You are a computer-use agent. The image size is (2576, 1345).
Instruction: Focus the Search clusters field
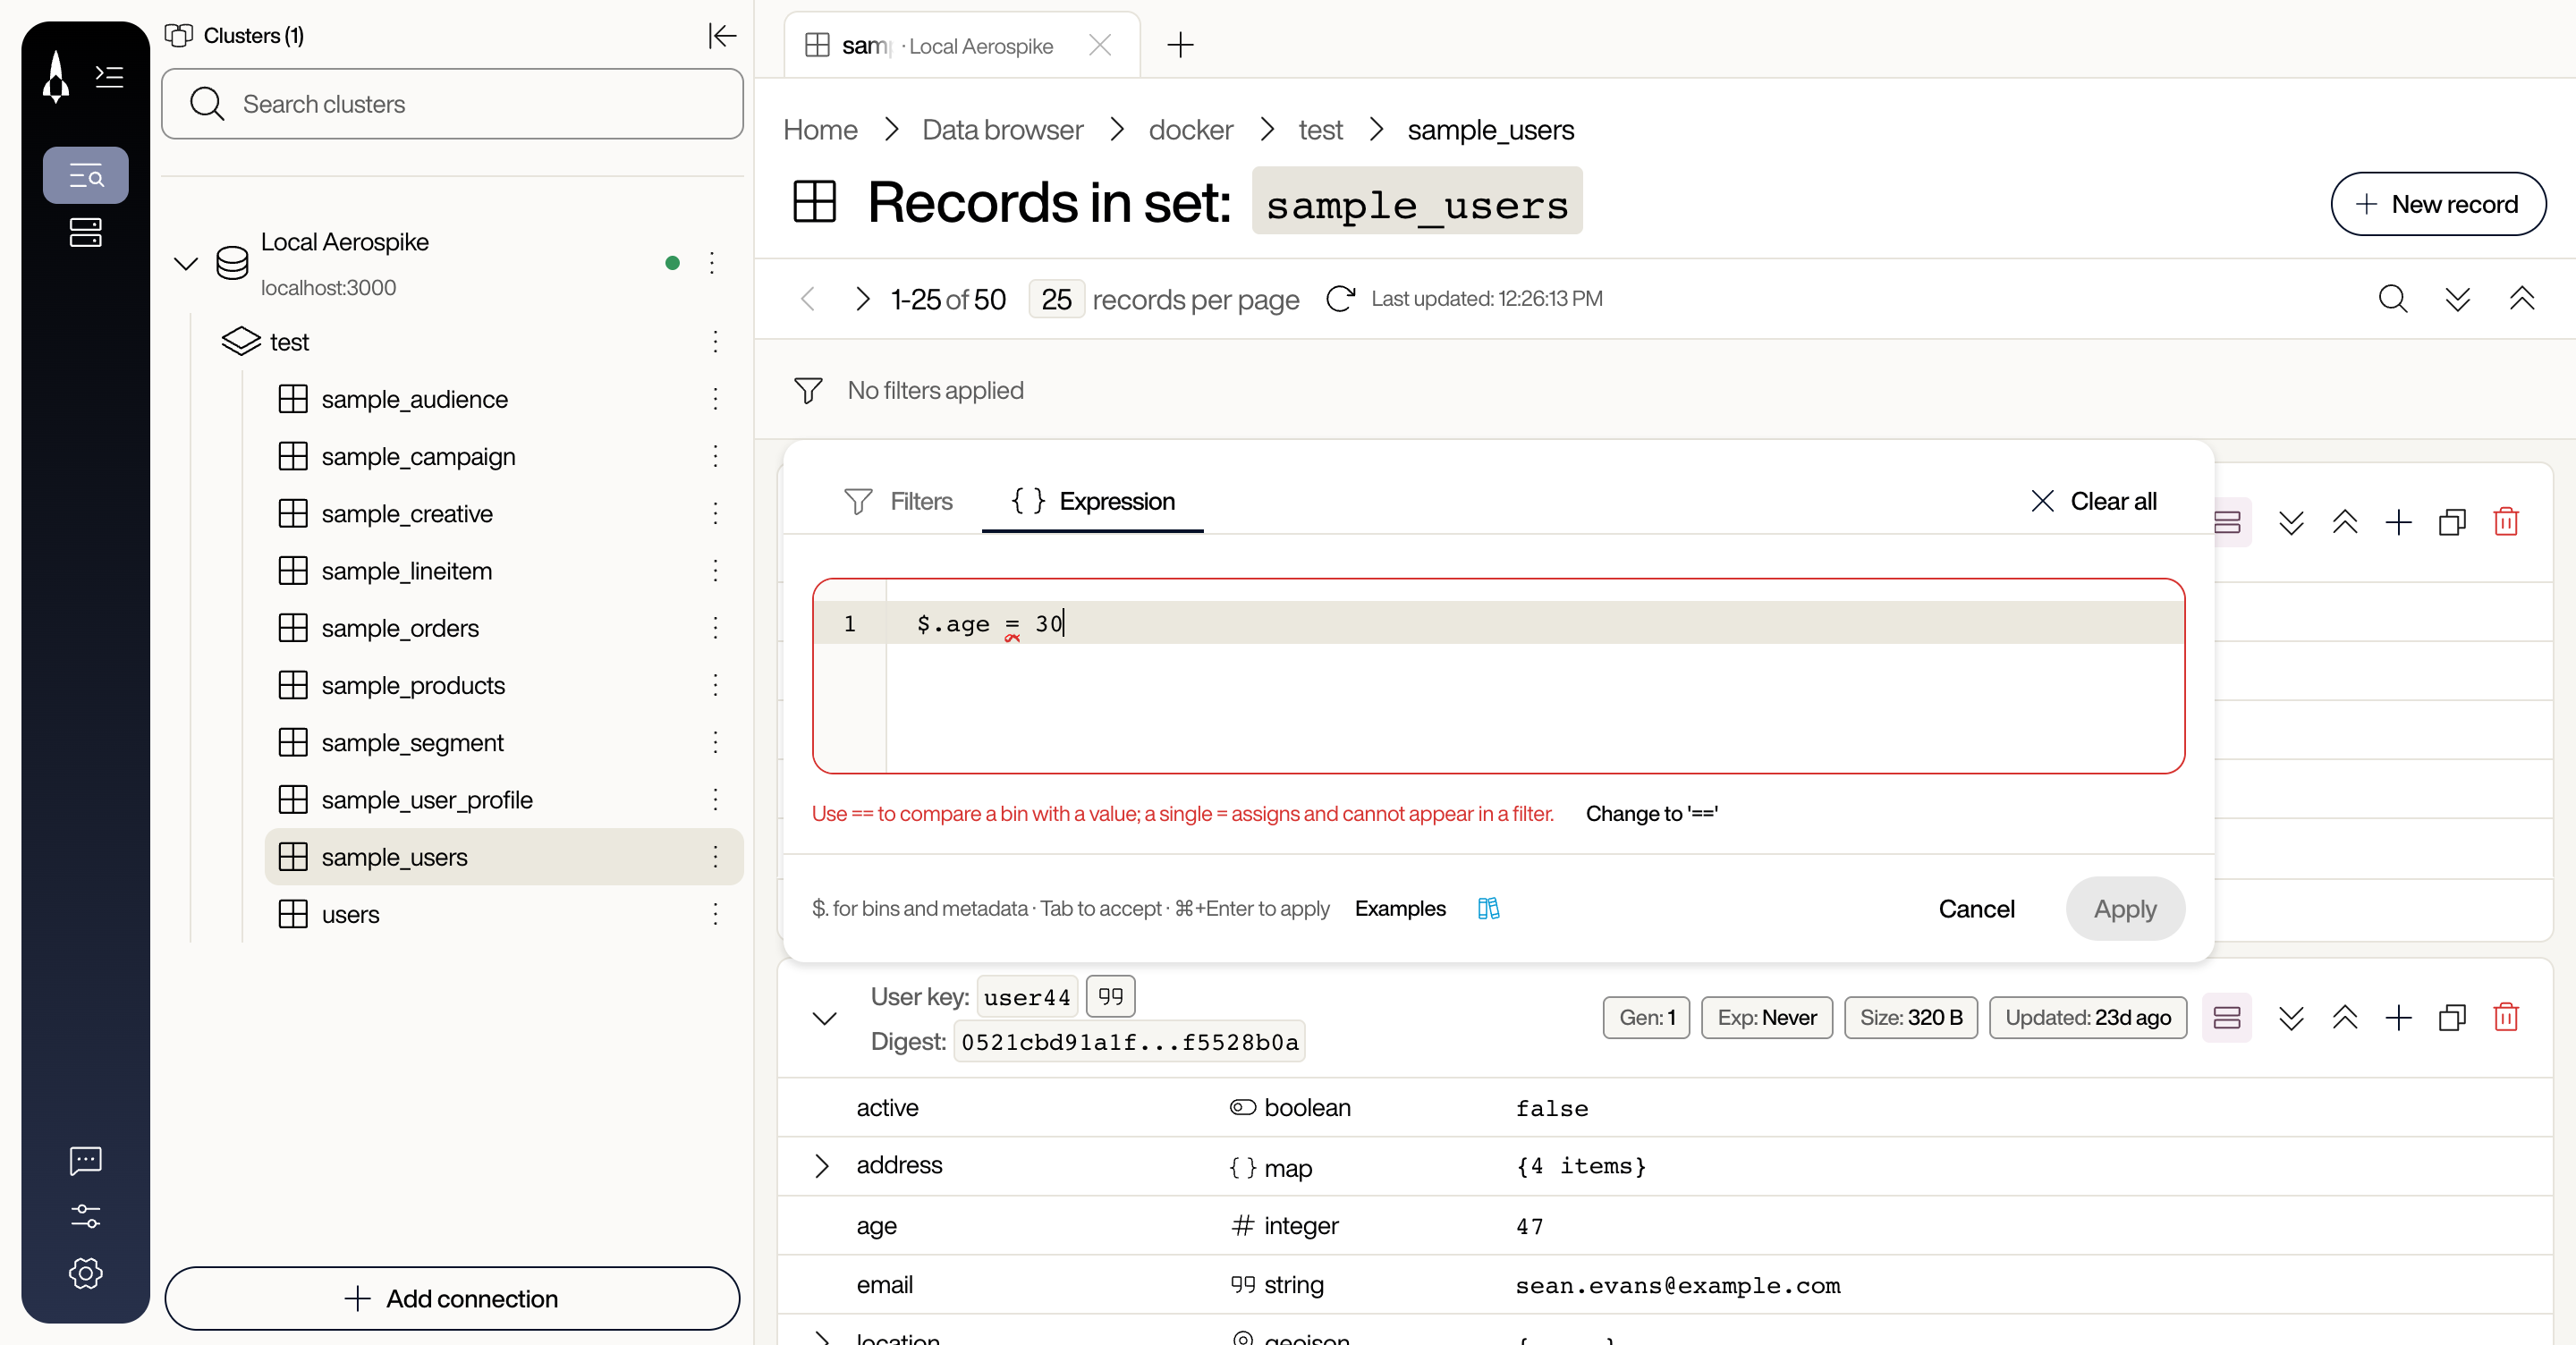tap(452, 104)
